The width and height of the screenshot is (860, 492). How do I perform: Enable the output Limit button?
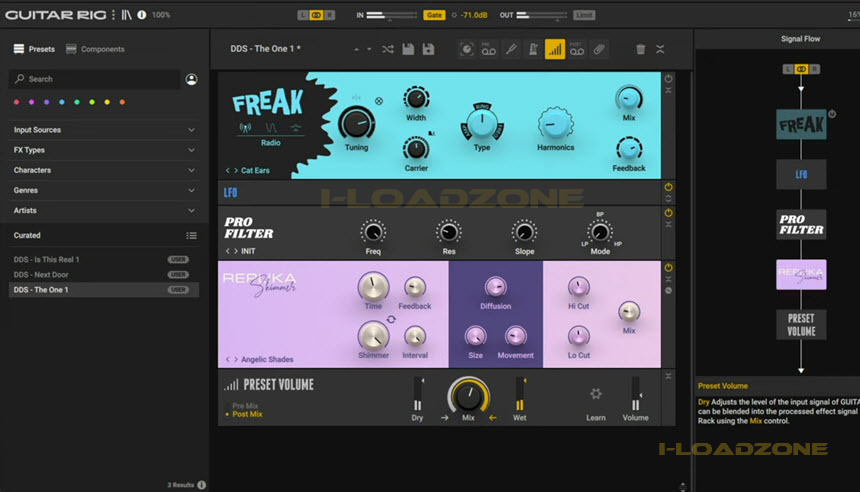pos(584,15)
